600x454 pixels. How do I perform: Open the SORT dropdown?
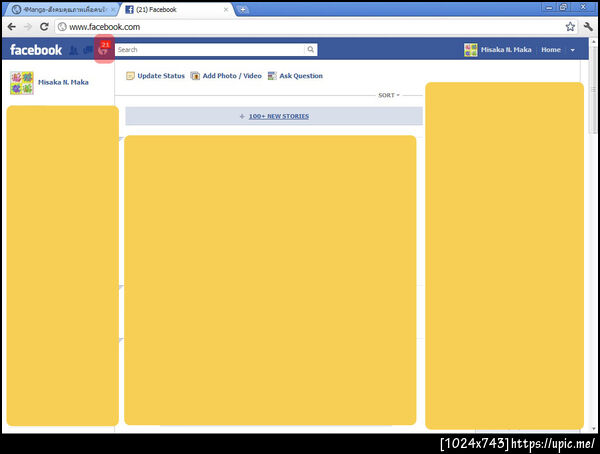tap(389, 95)
